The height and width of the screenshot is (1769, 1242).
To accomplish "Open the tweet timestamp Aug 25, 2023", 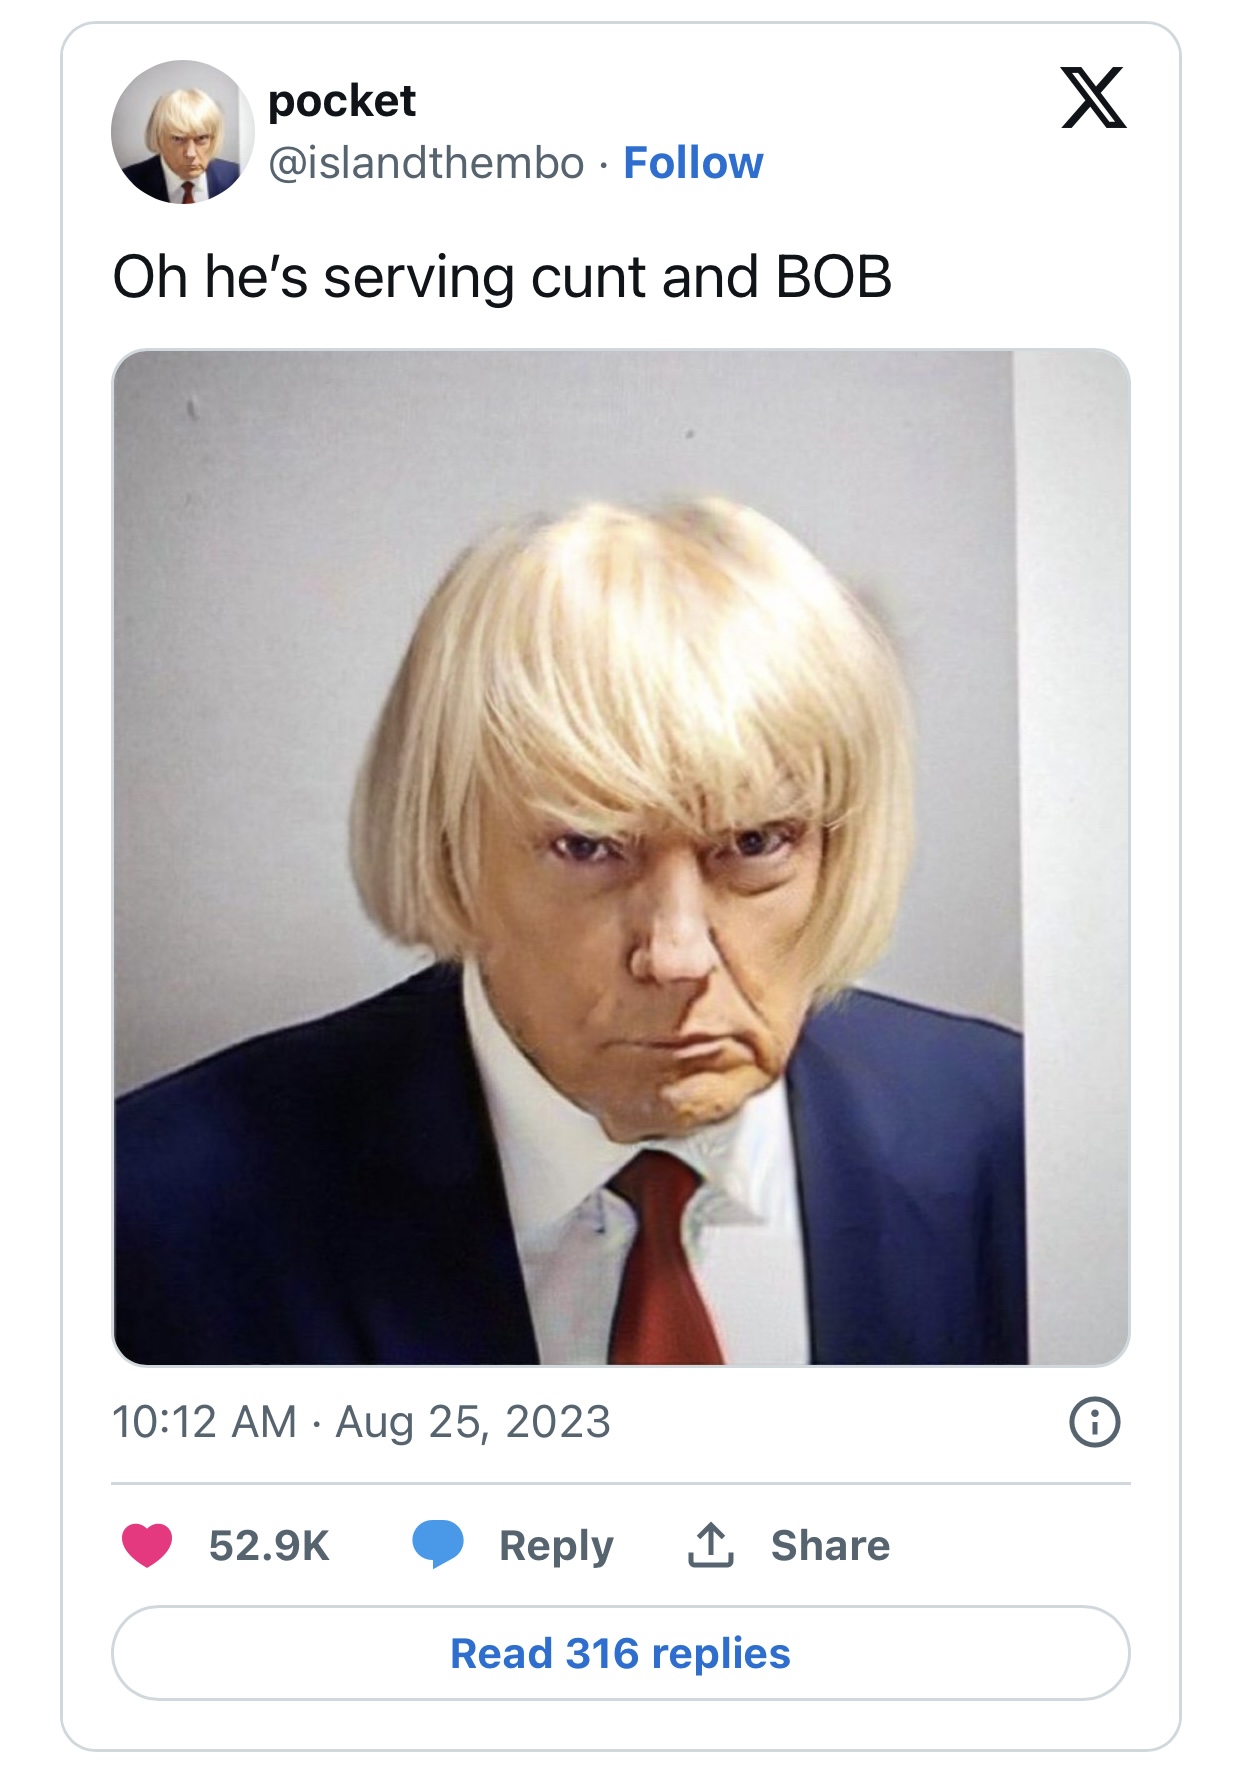I will [472, 1421].
